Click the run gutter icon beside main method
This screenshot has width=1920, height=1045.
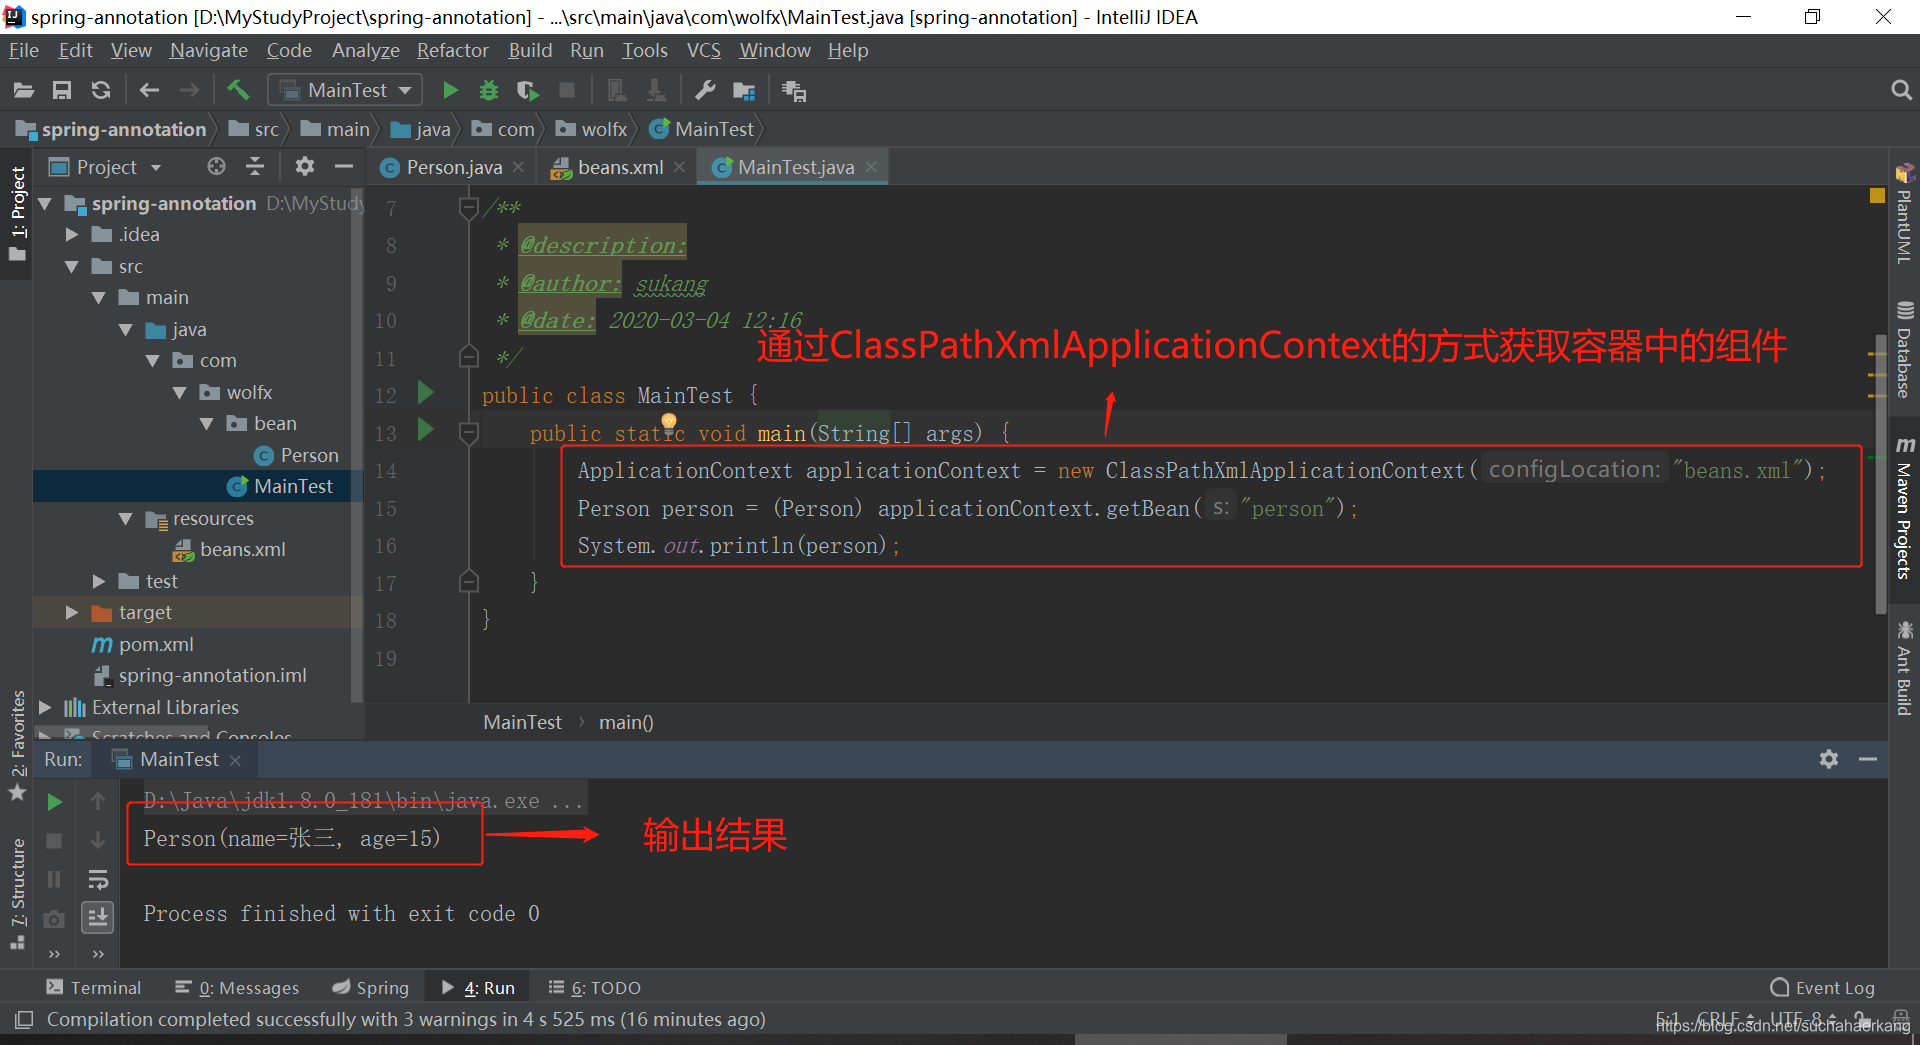pos(425,430)
